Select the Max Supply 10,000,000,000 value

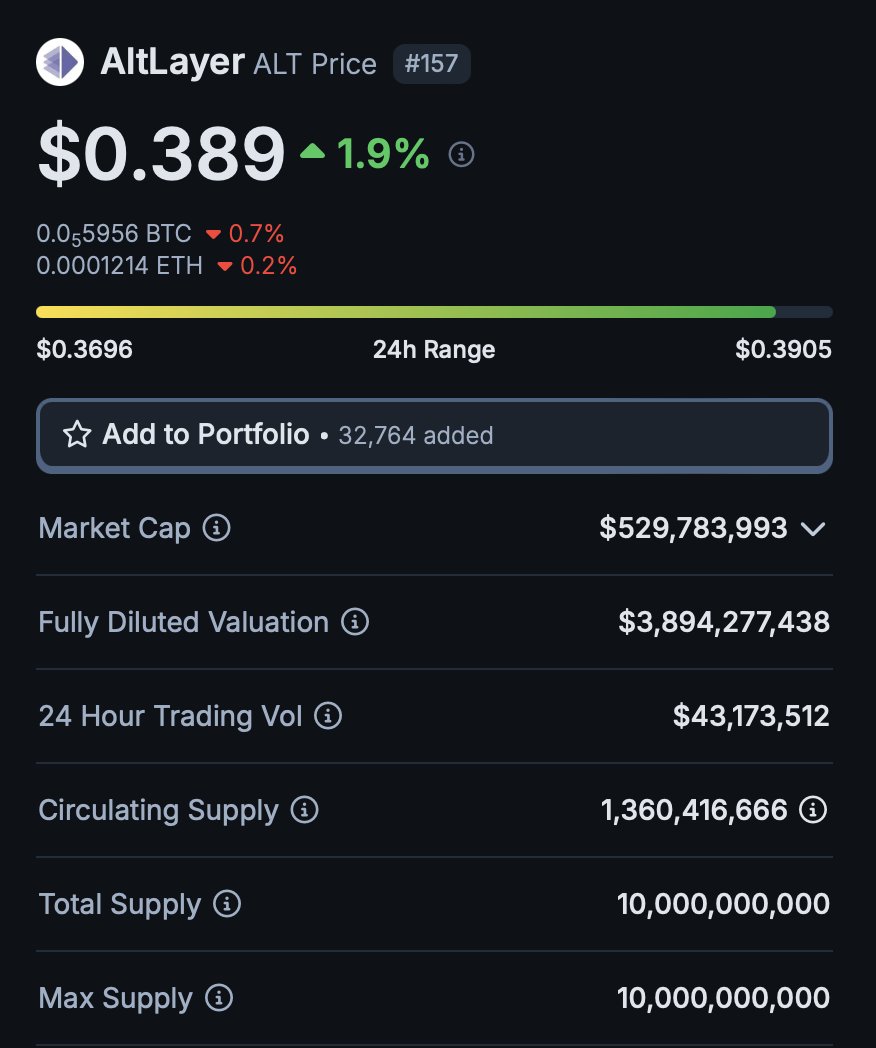pyautogui.click(x=723, y=998)
